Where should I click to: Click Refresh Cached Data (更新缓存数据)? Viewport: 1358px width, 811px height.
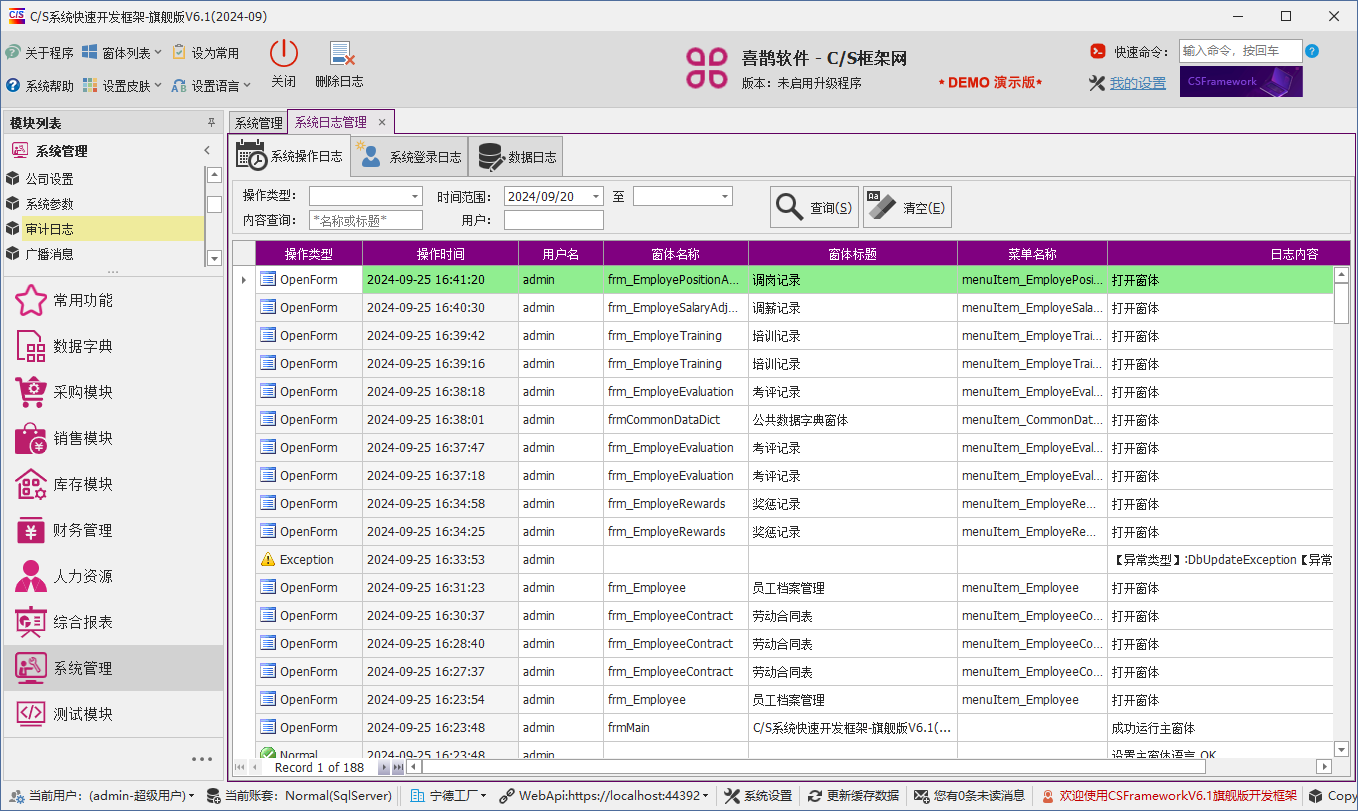pyautogui.click(x=854, y=796)
